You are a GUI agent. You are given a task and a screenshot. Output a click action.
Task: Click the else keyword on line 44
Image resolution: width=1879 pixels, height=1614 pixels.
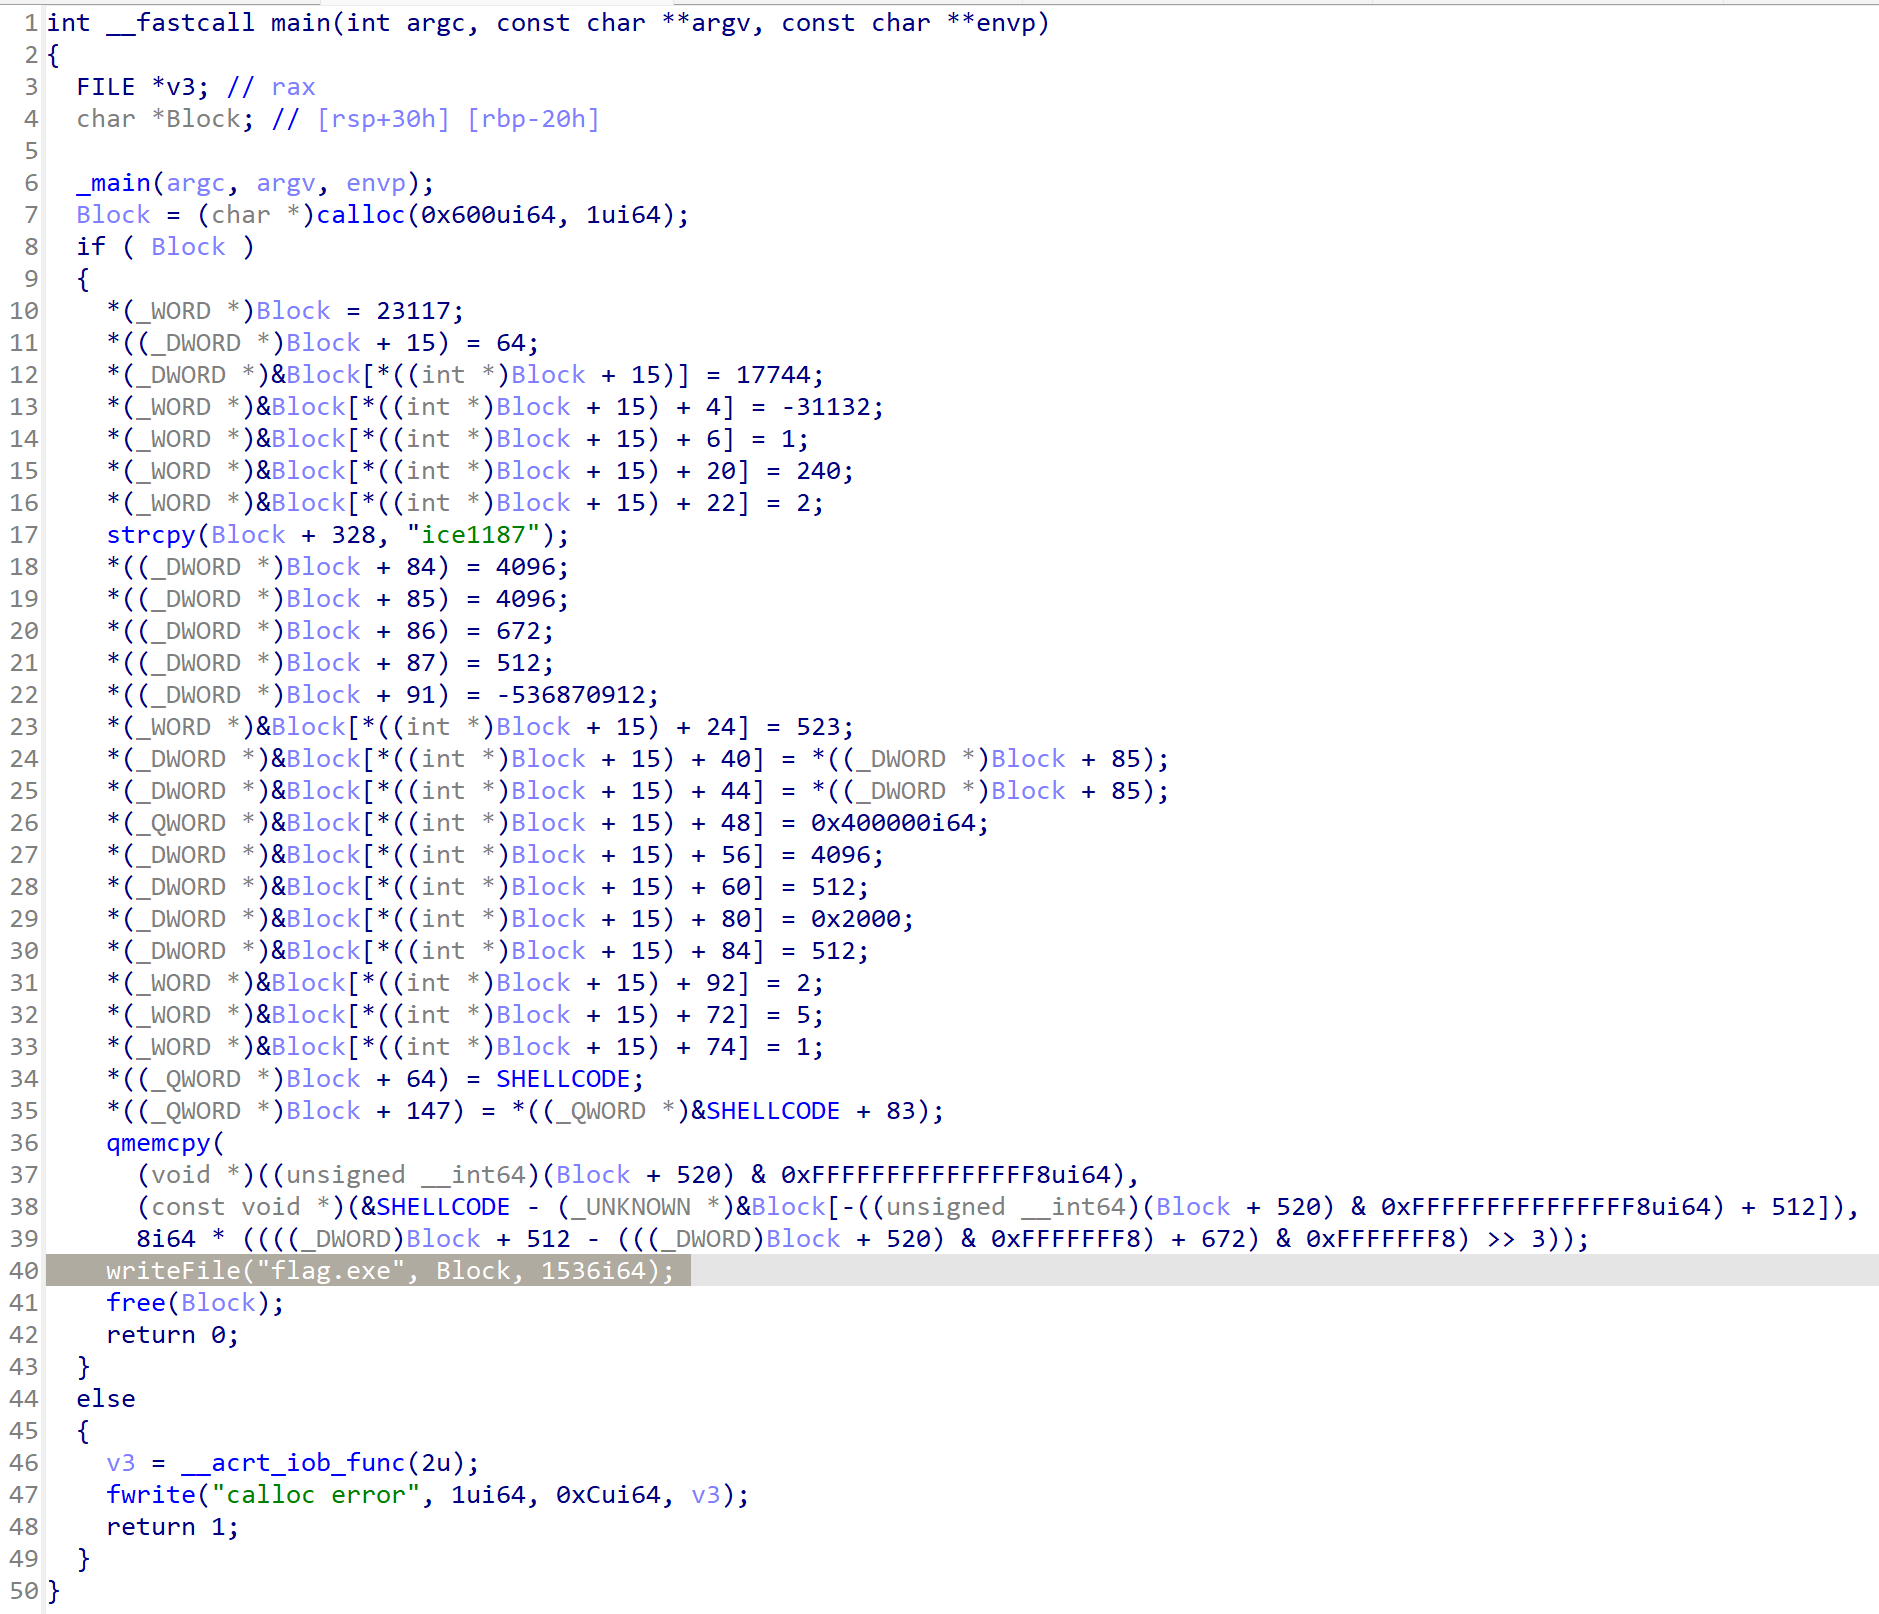click(105, 1399)
